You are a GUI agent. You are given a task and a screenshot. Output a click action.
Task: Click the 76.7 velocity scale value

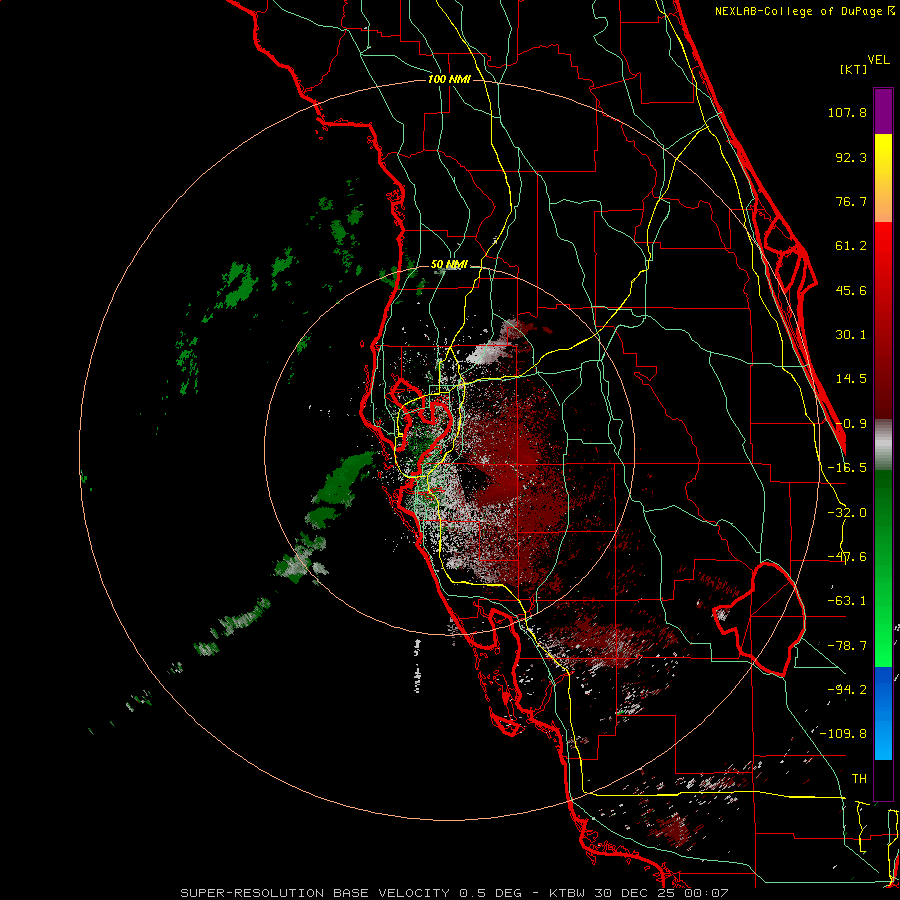851,201
